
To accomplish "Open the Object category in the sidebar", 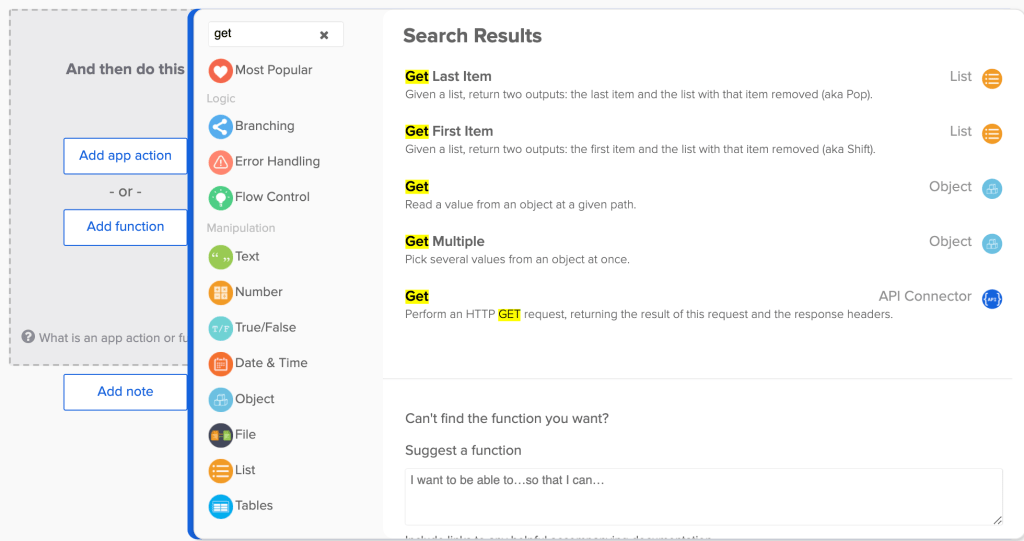I will coord(254,399).
